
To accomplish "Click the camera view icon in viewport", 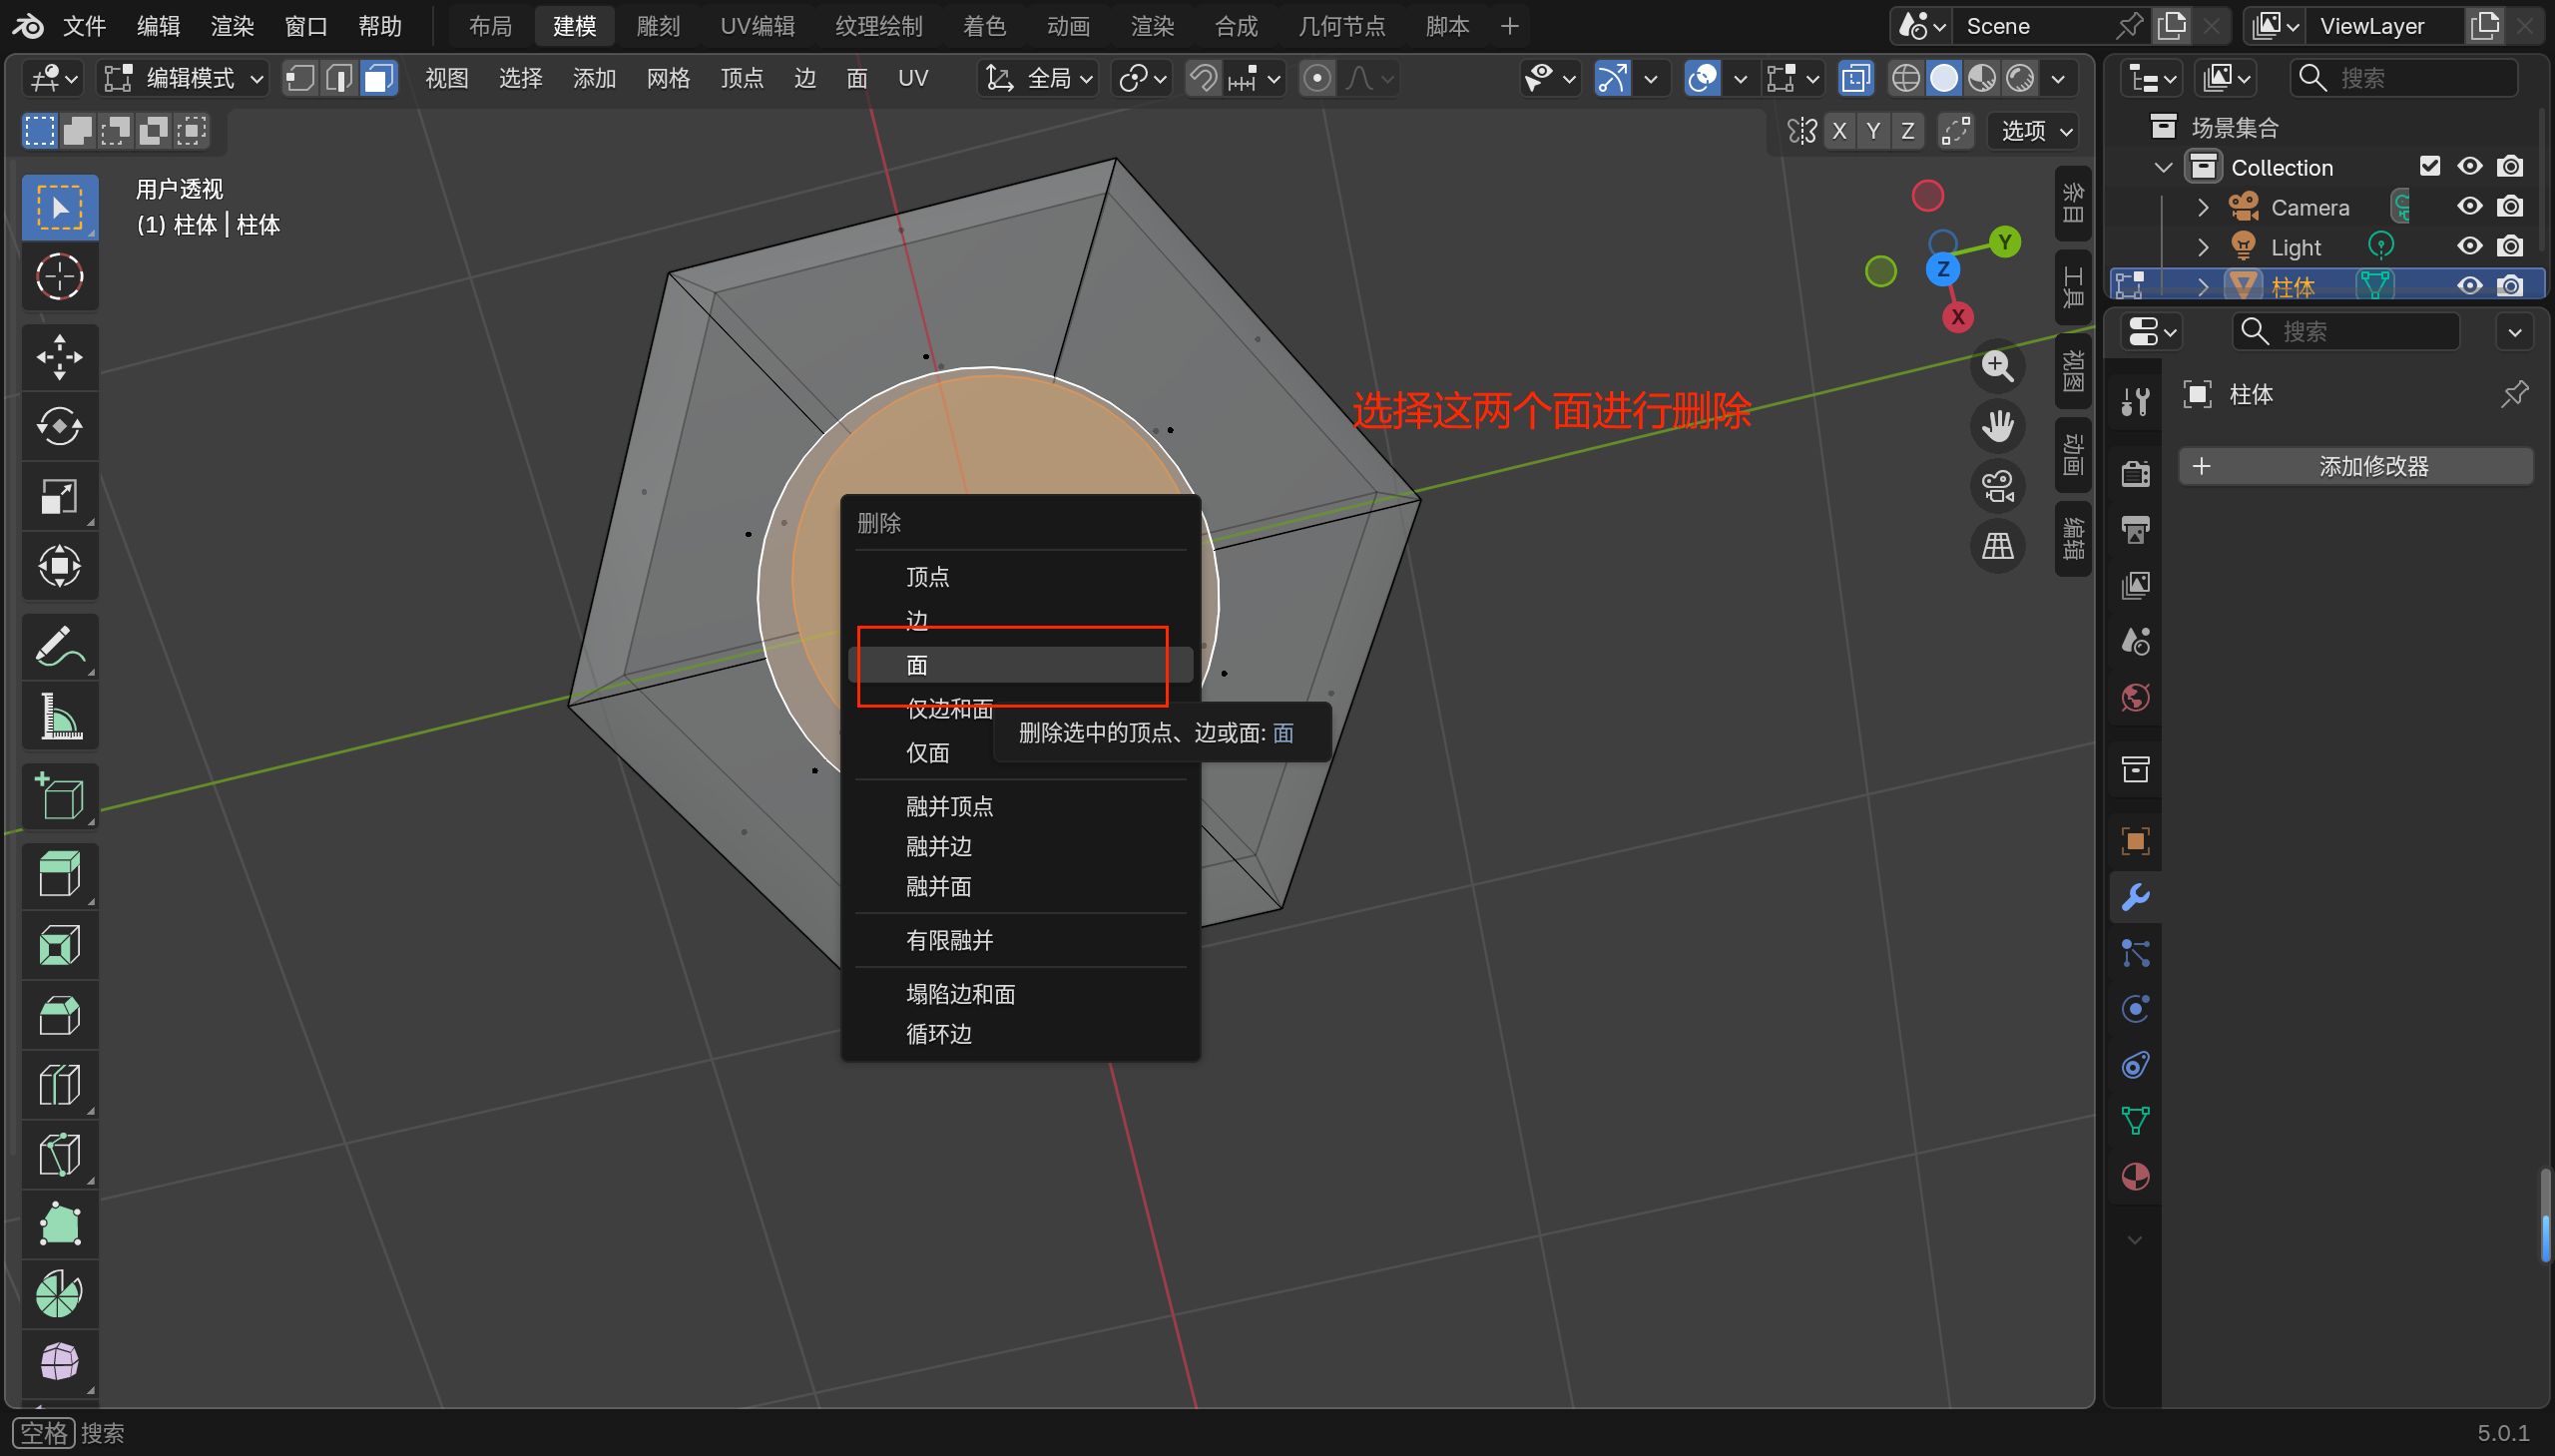I will coord(1997,487).
